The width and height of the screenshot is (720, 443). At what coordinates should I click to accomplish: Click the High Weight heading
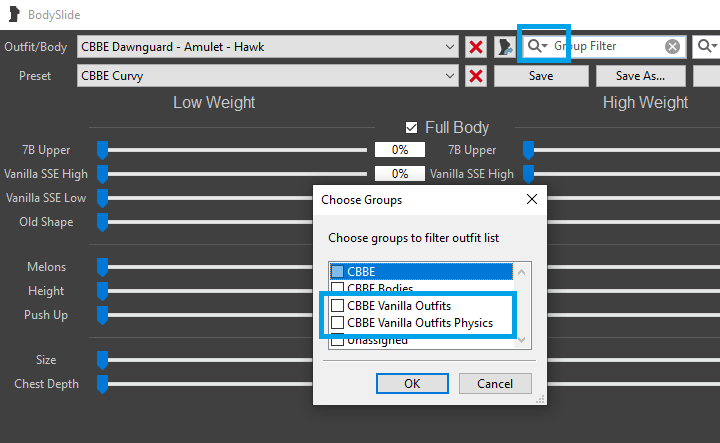pos(645,102)
